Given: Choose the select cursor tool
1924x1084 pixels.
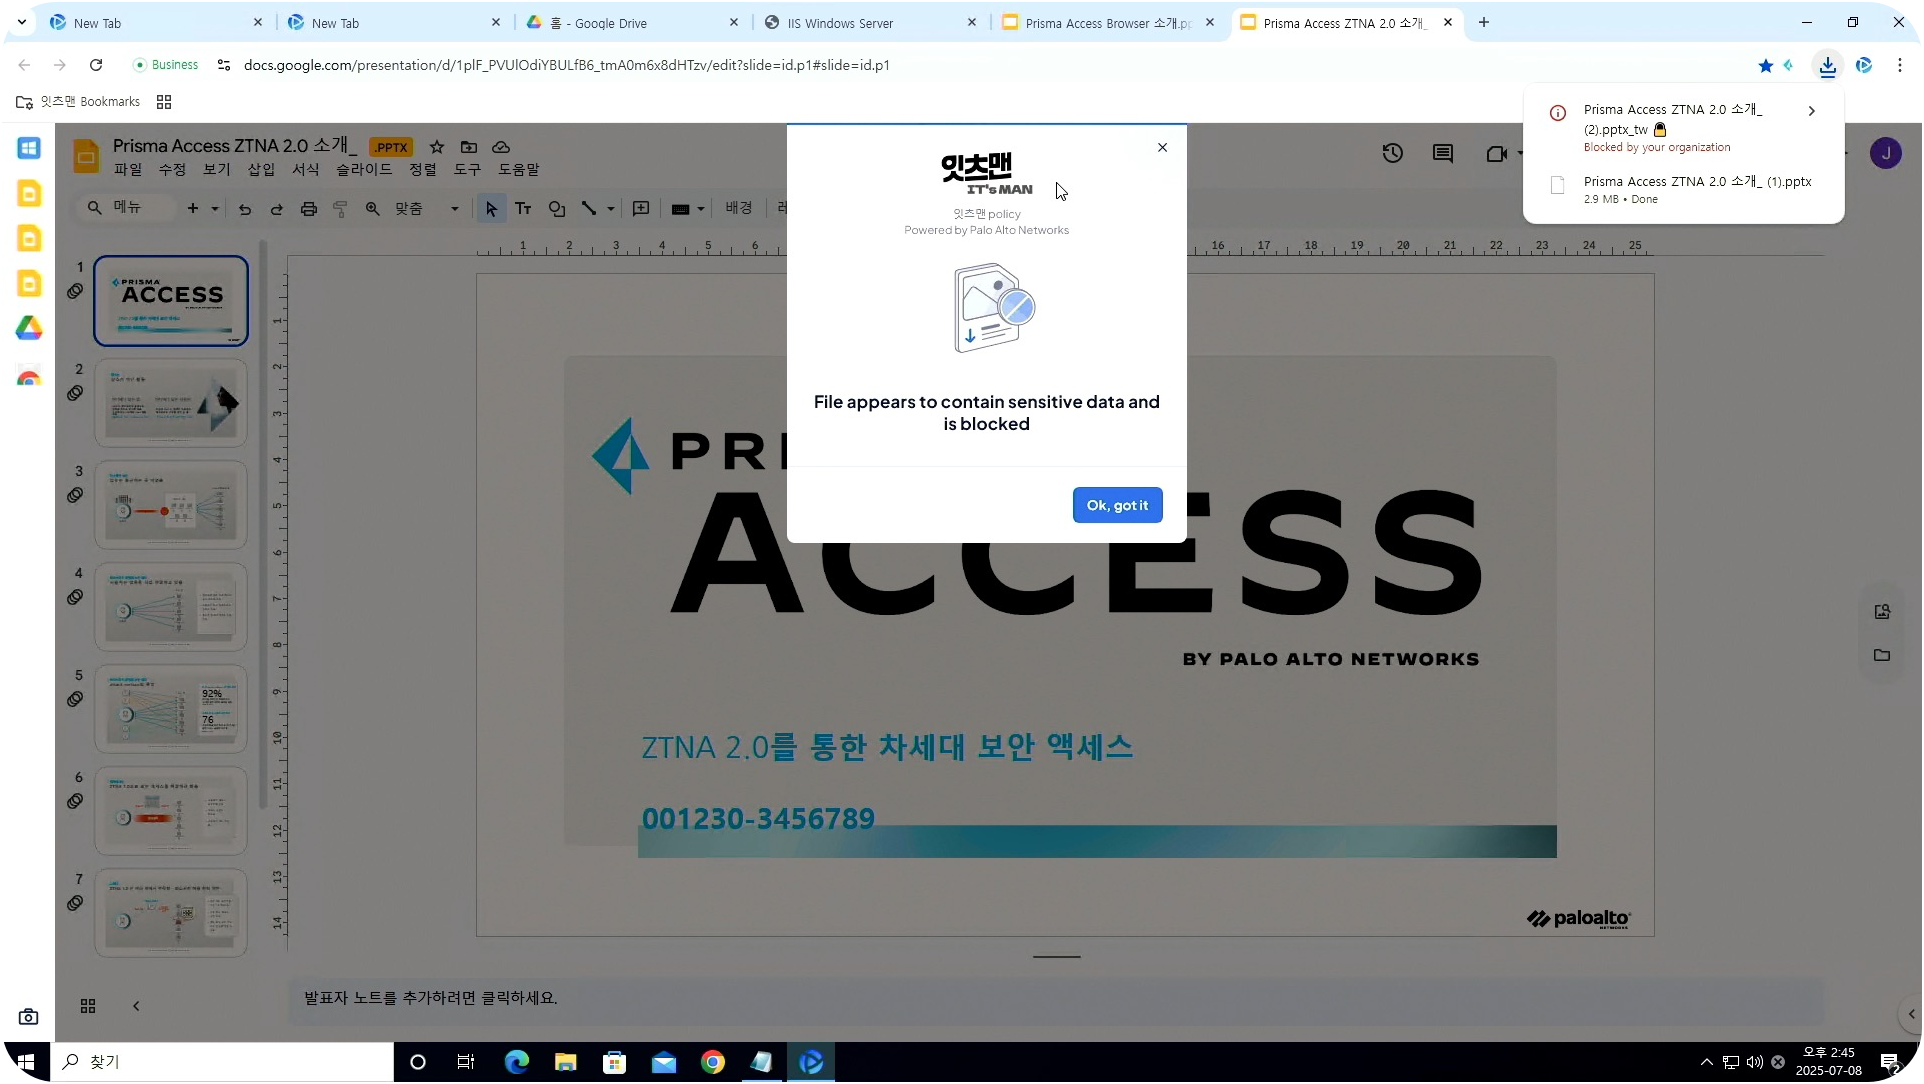Looking at the screenshot, I should [x=491, y=208].
